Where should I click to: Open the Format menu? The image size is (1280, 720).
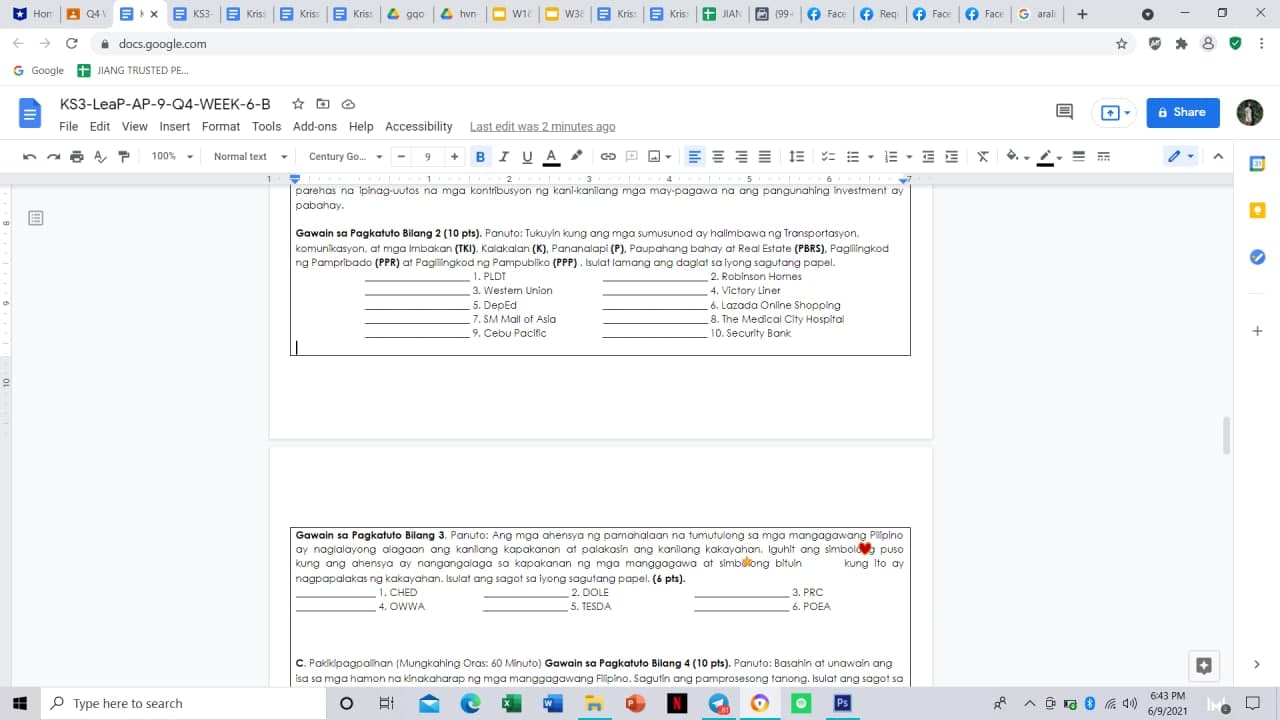[221, 127]
